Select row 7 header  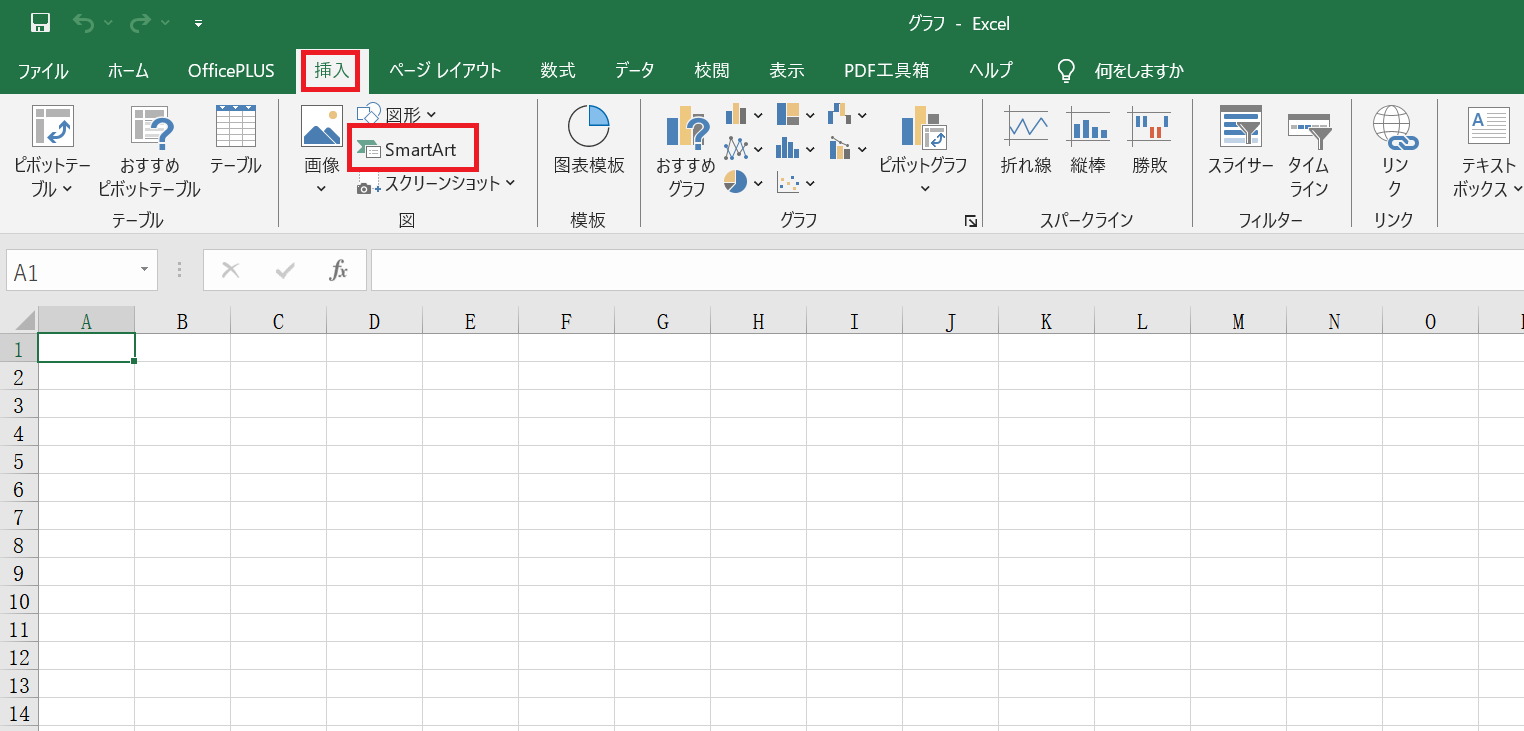pos(18,517)
